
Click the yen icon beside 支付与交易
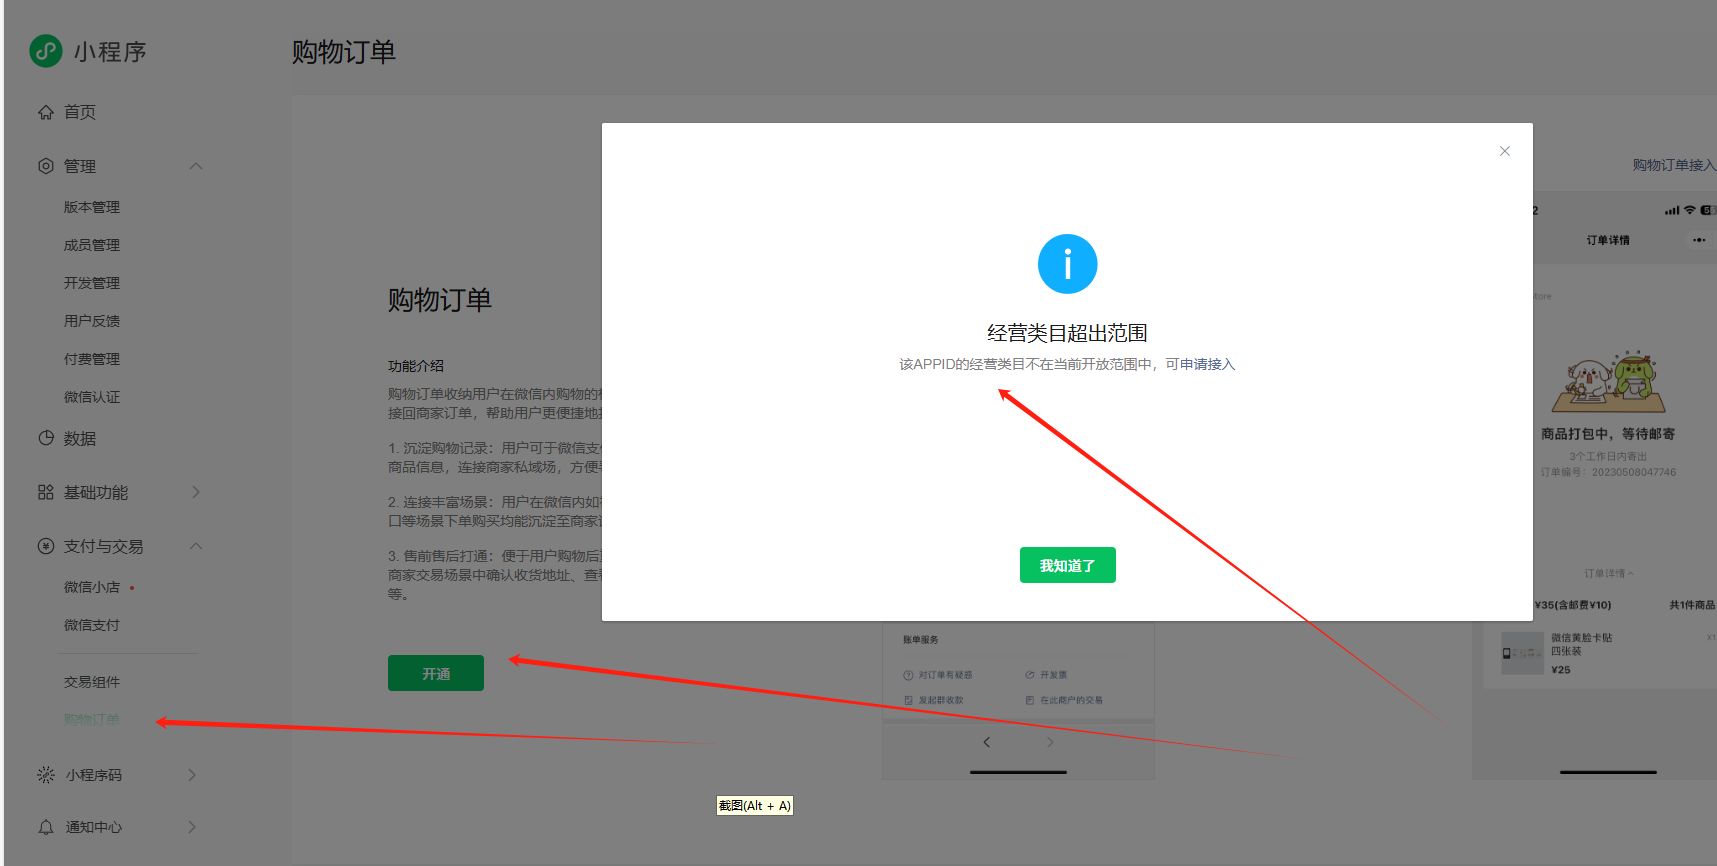pos(46,546)
